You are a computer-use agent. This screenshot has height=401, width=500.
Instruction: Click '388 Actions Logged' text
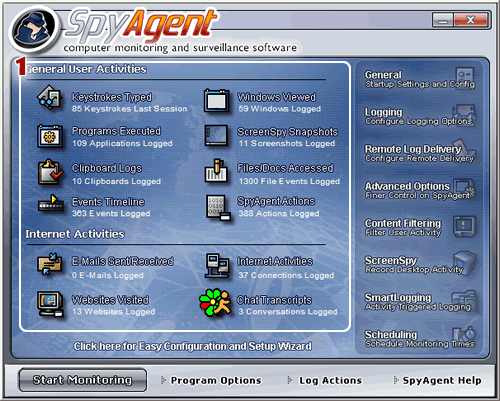tap(279, 213)
